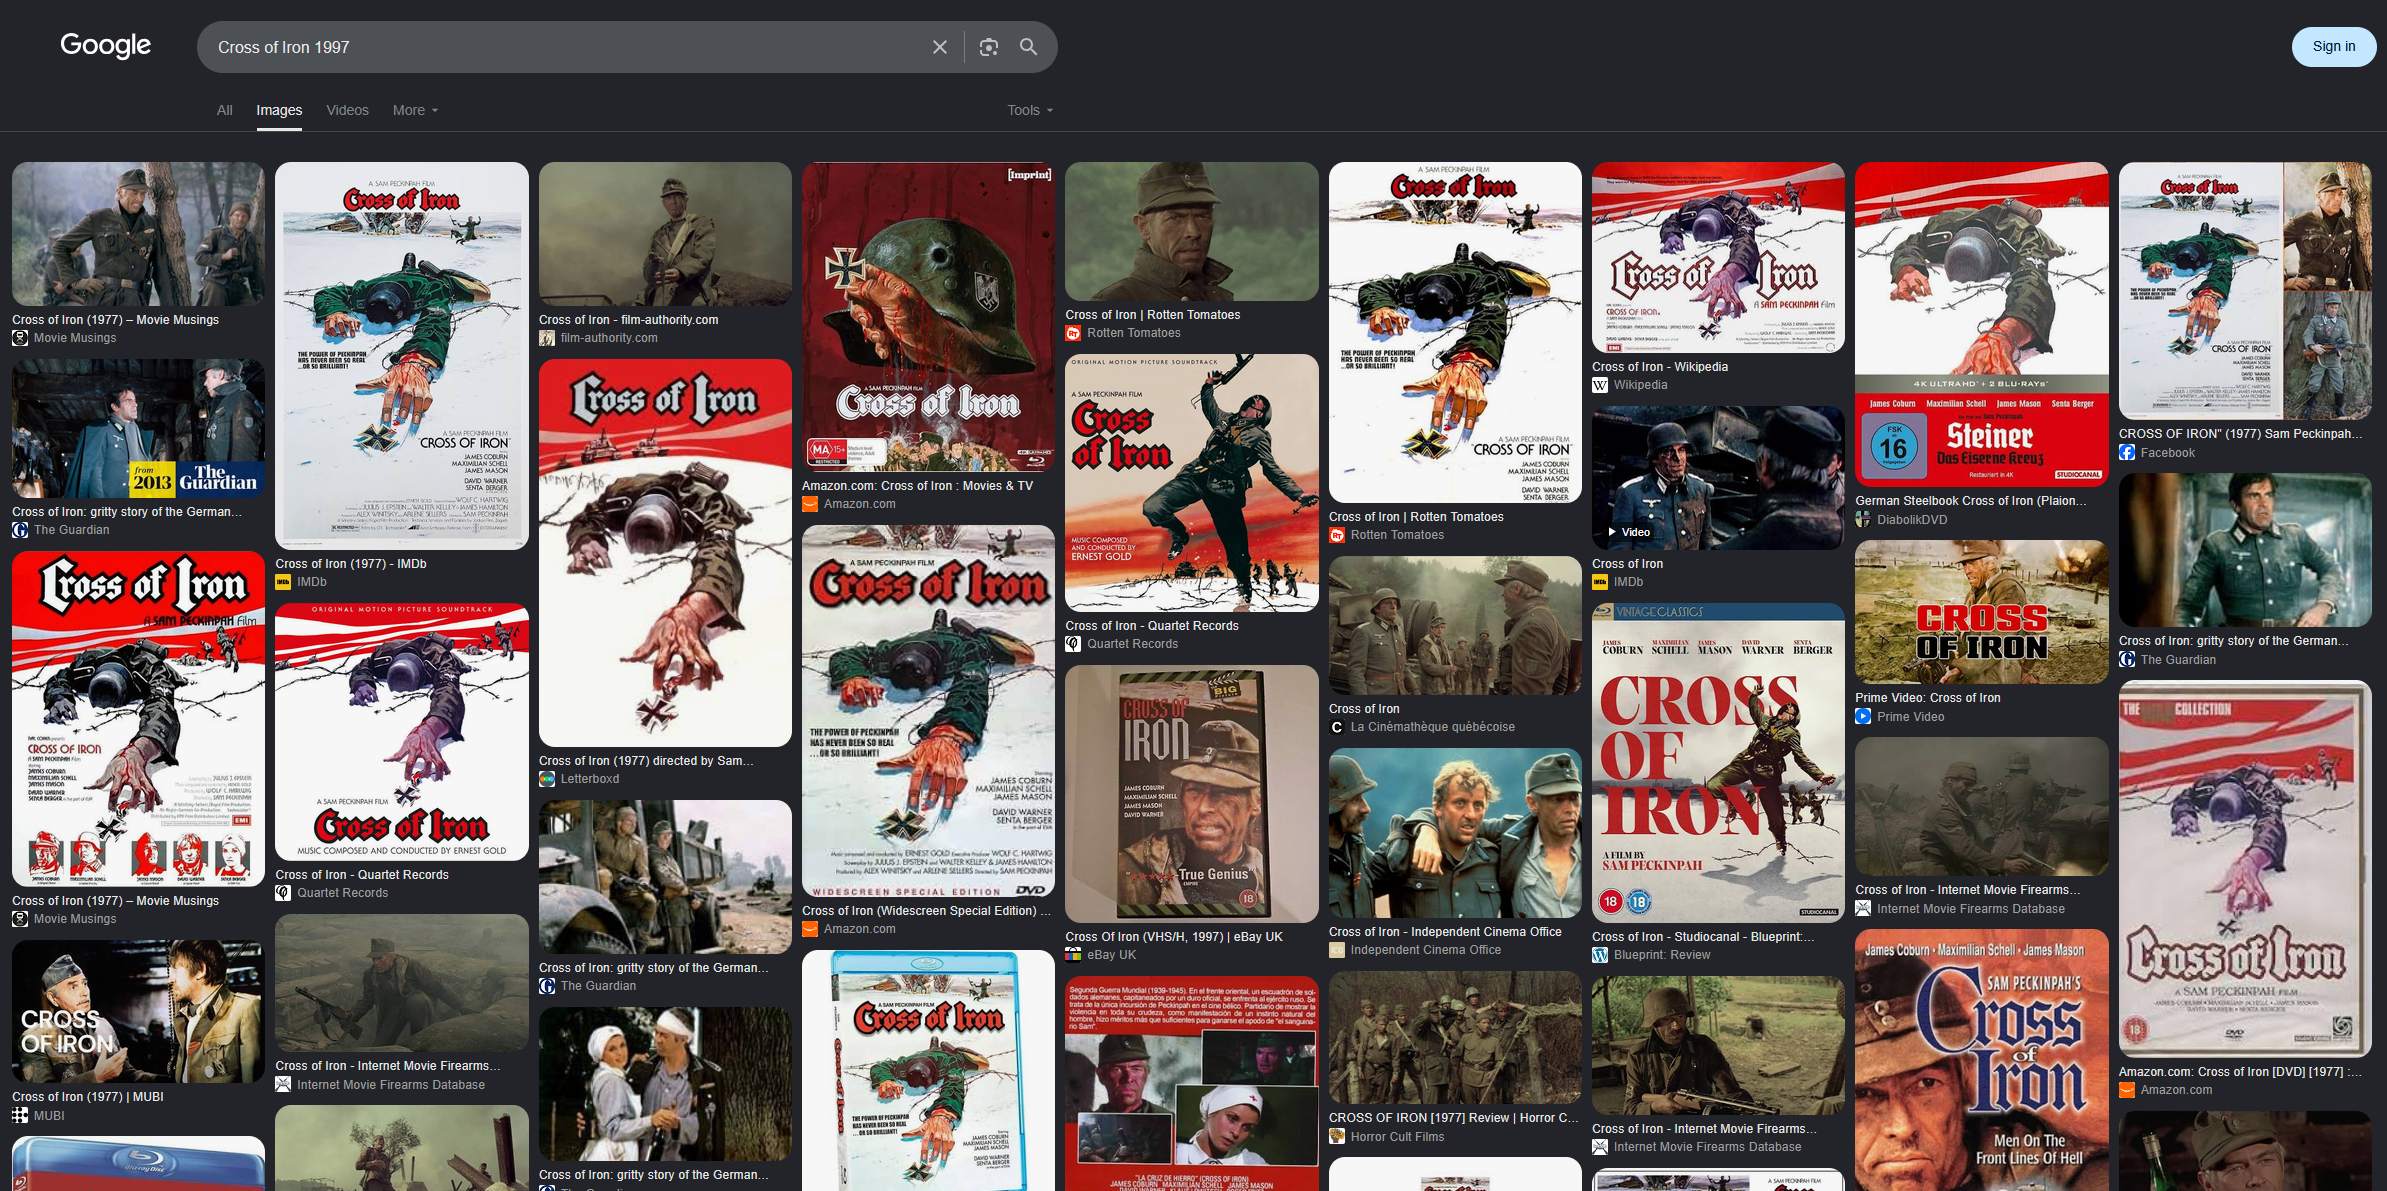Open the Independent Cinema Office soldiers thumbnail
2387x1191 pixels.
click(1455, 833)
